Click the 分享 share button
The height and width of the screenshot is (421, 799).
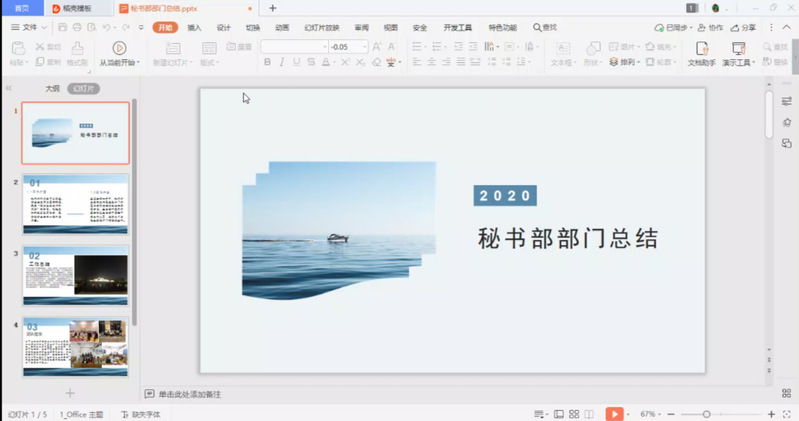pyautogui.click(x=743, y=28)
